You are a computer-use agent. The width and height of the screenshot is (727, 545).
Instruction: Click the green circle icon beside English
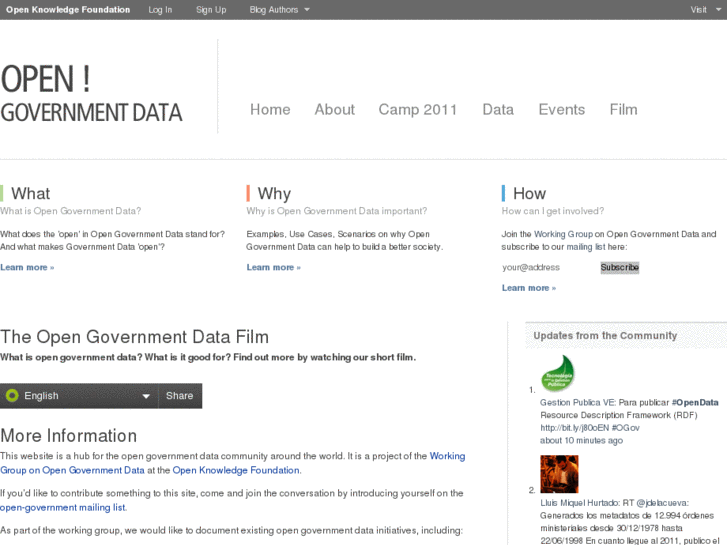(12, 396)
